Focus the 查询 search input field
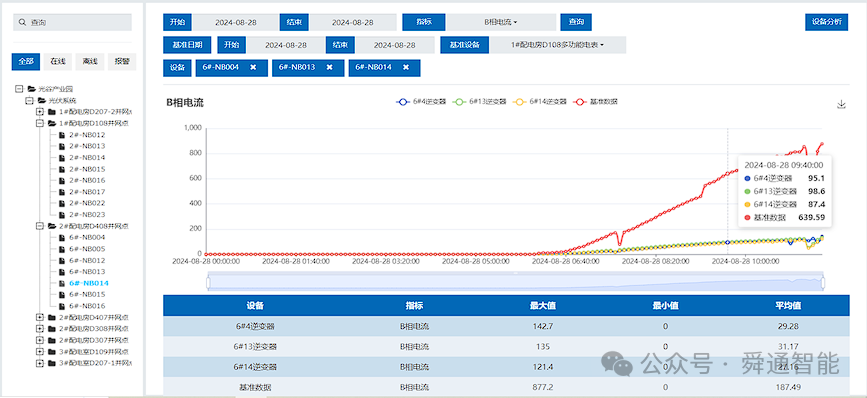 [72, 23]
